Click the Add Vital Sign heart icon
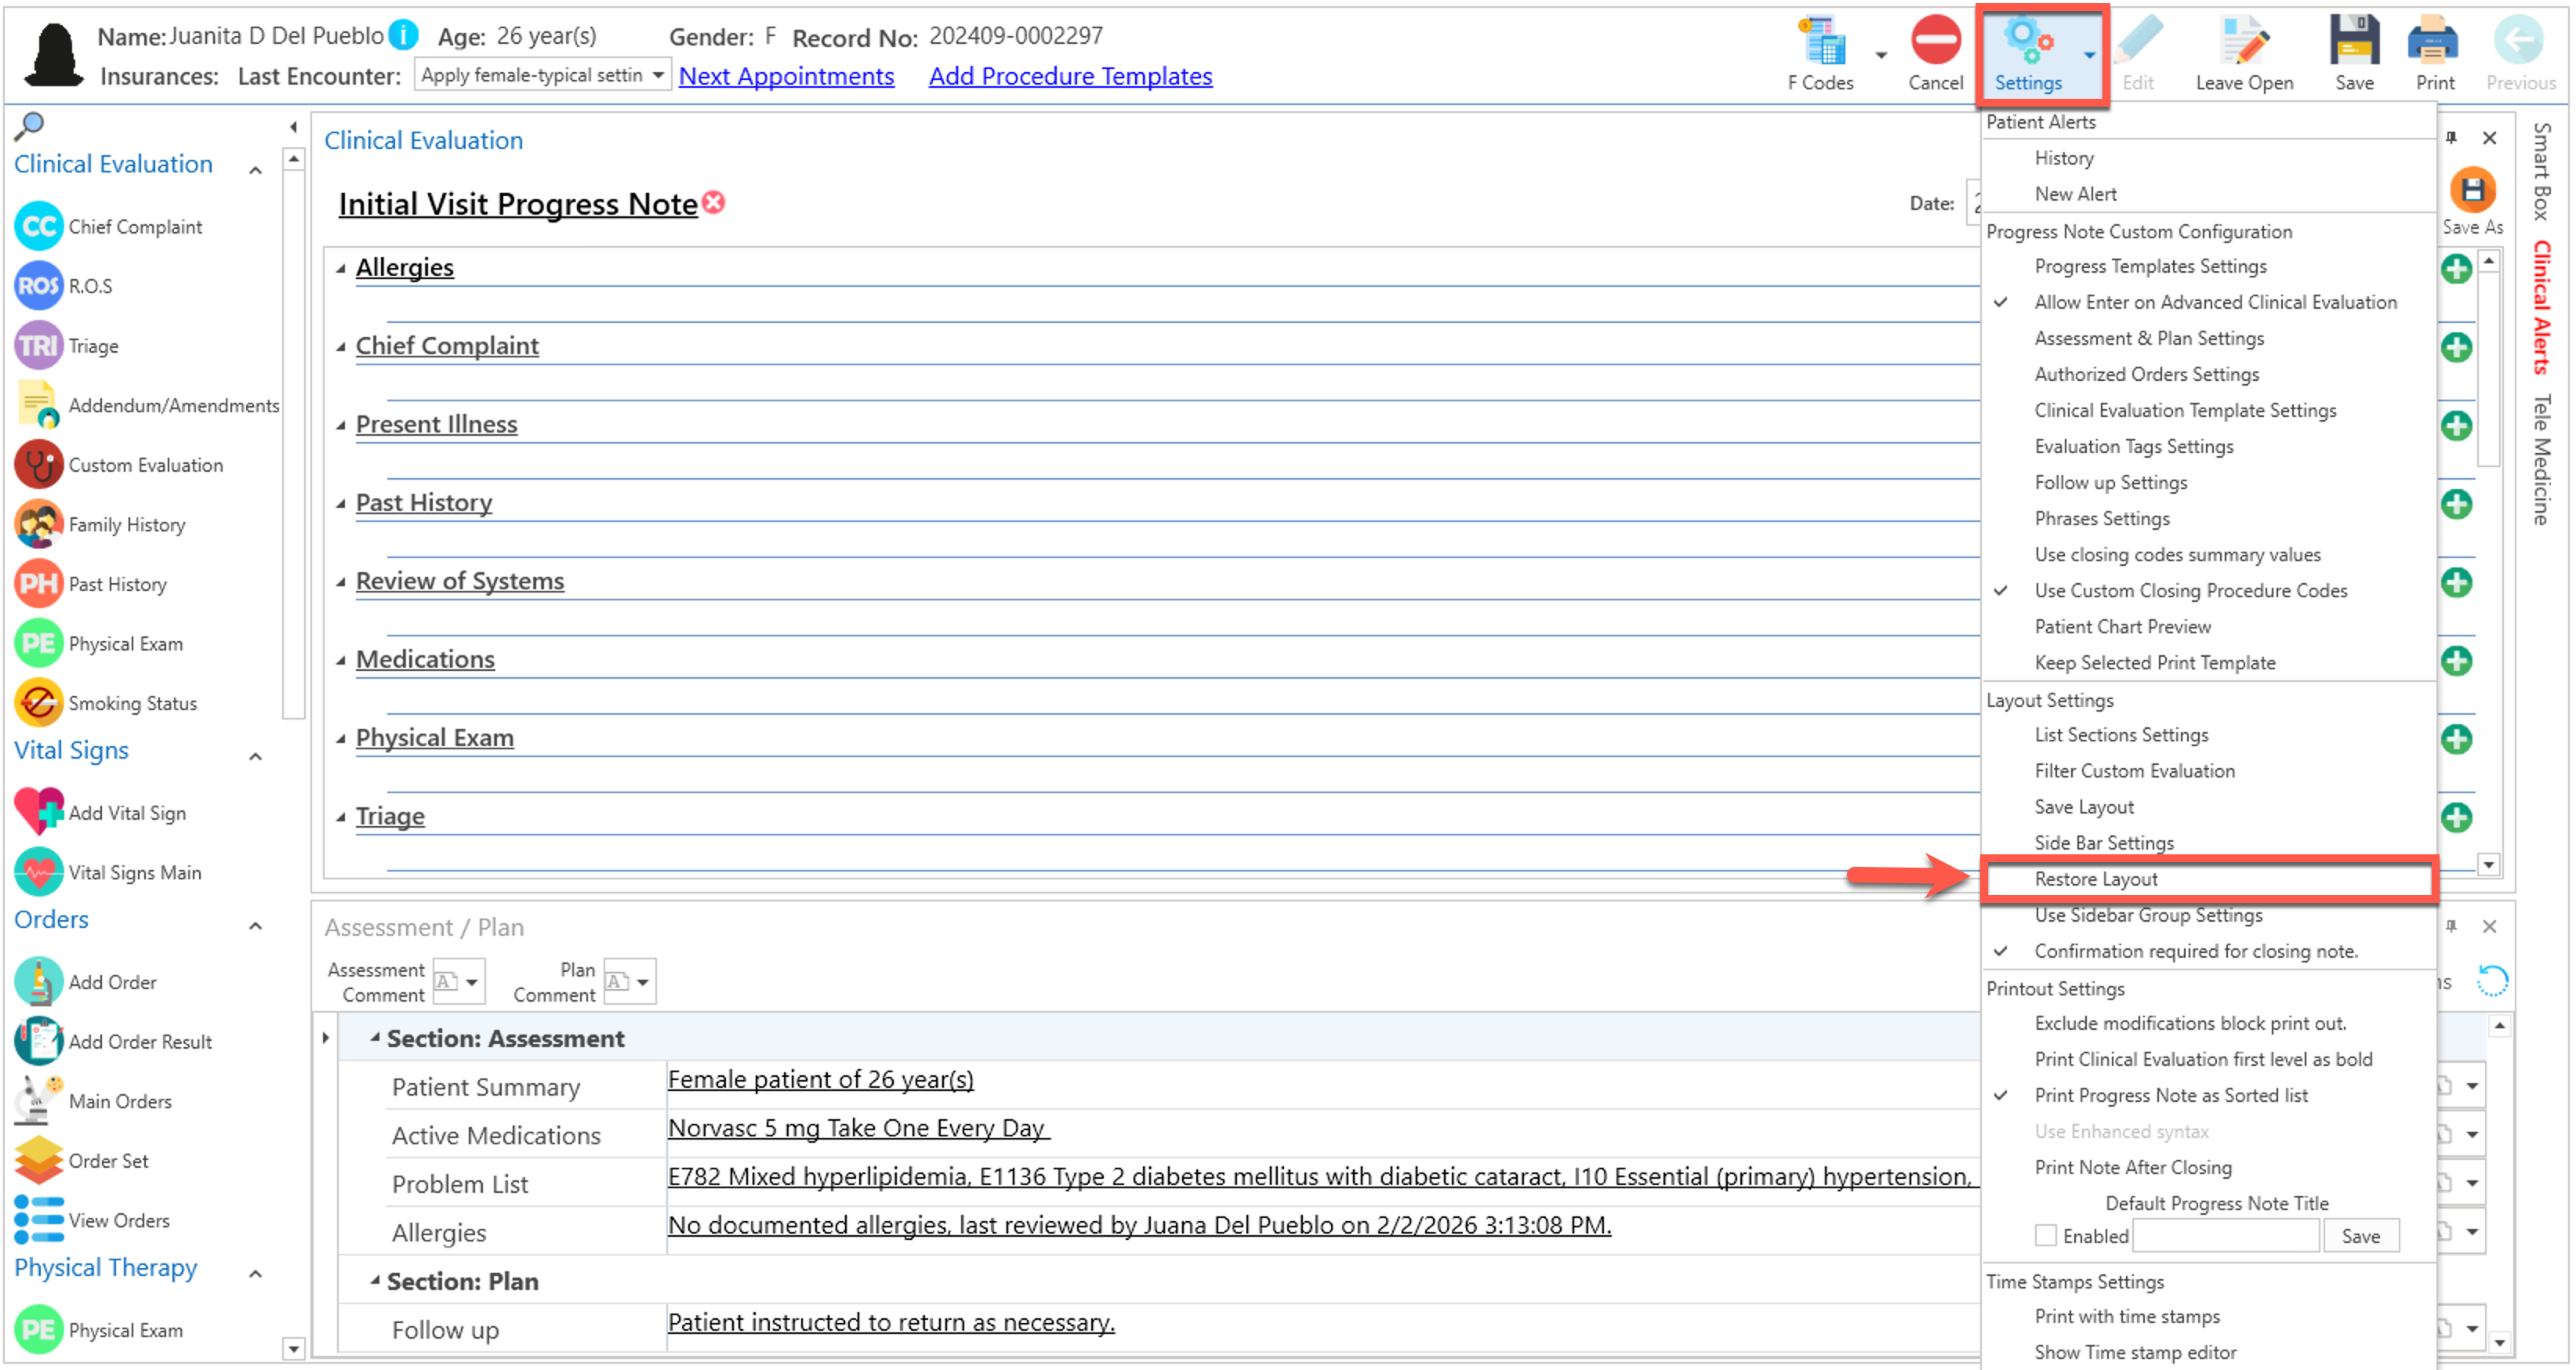The image size is (2576, 1370). 38,813
